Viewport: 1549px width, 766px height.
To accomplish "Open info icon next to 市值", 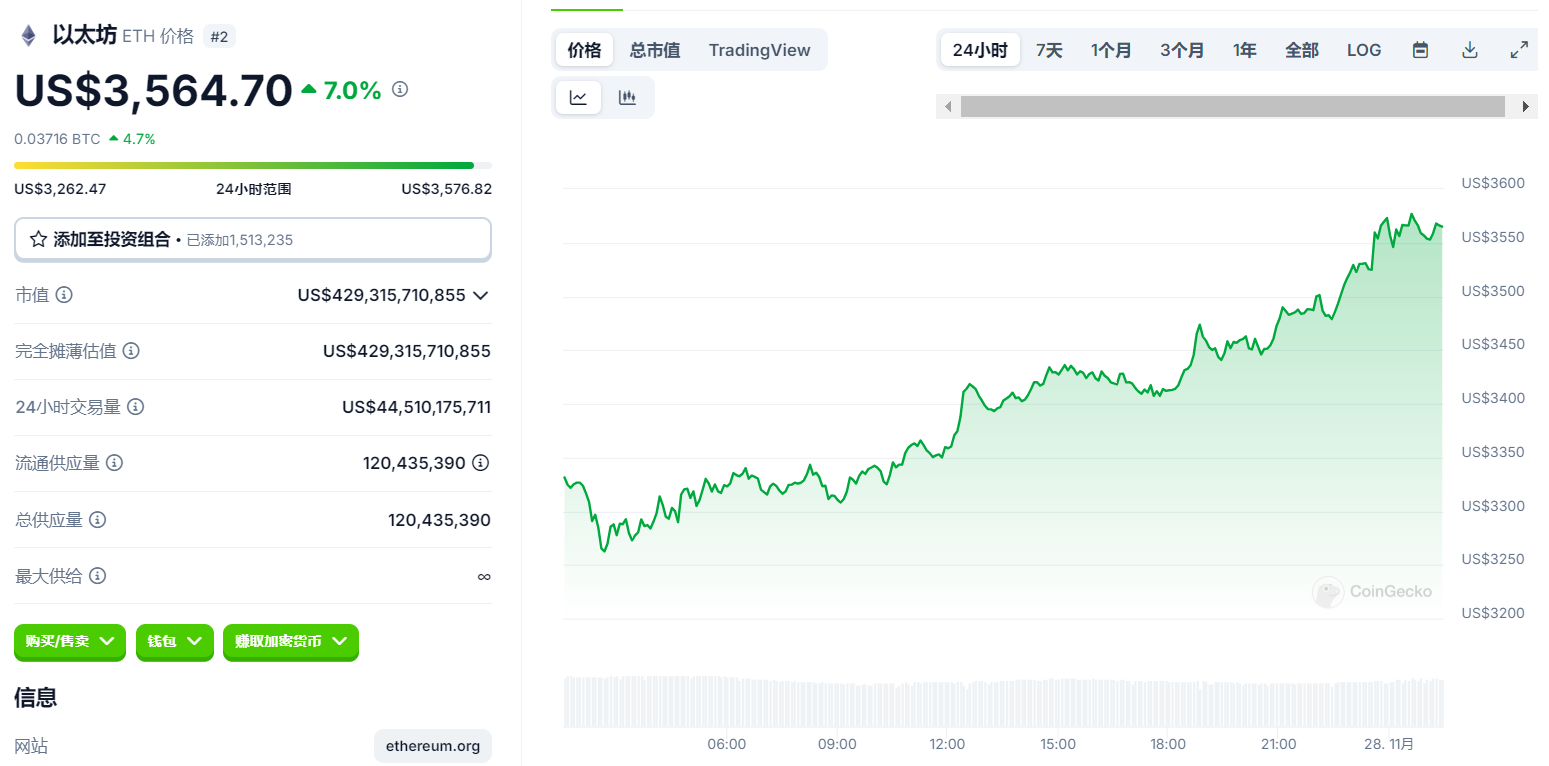I will tap(64, 295).
